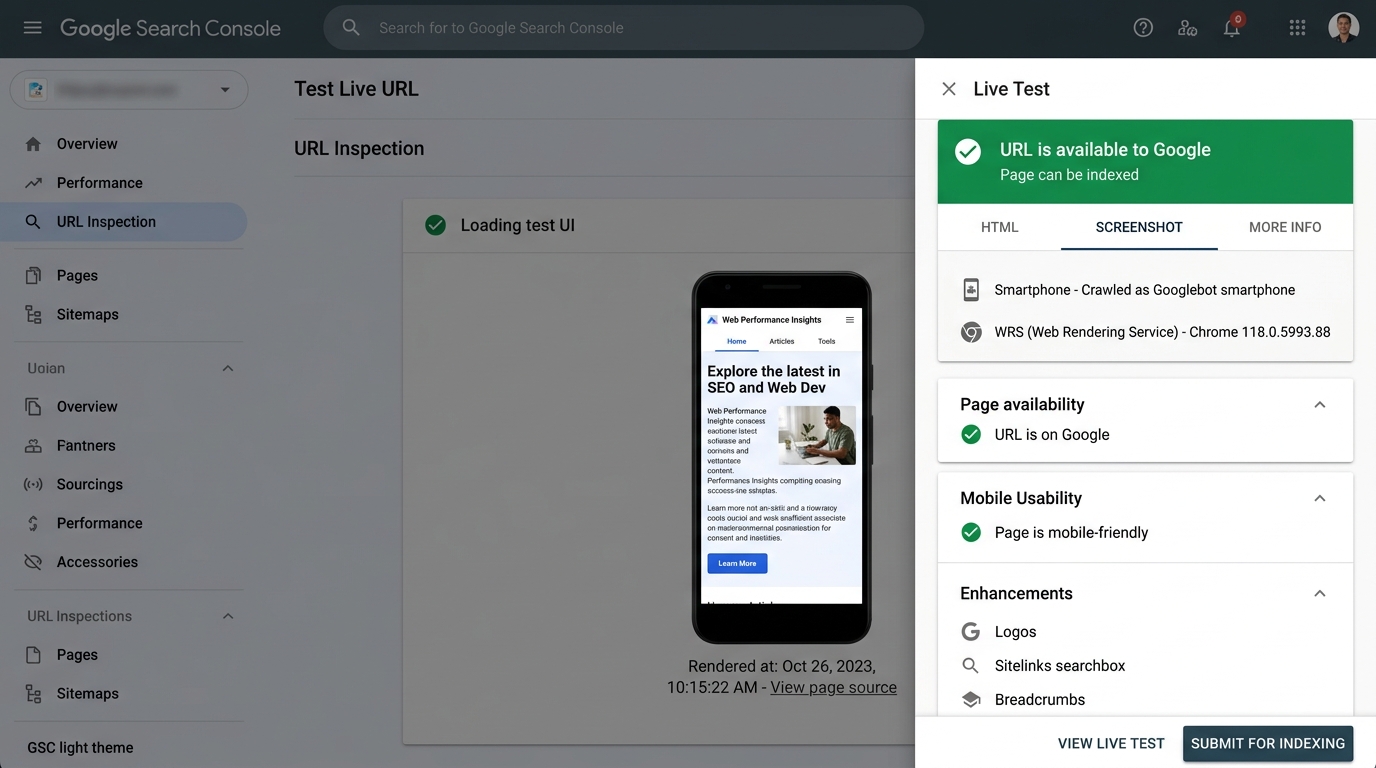
Task: Select the SCREENSHOT tab
Action: (1139, 227)
